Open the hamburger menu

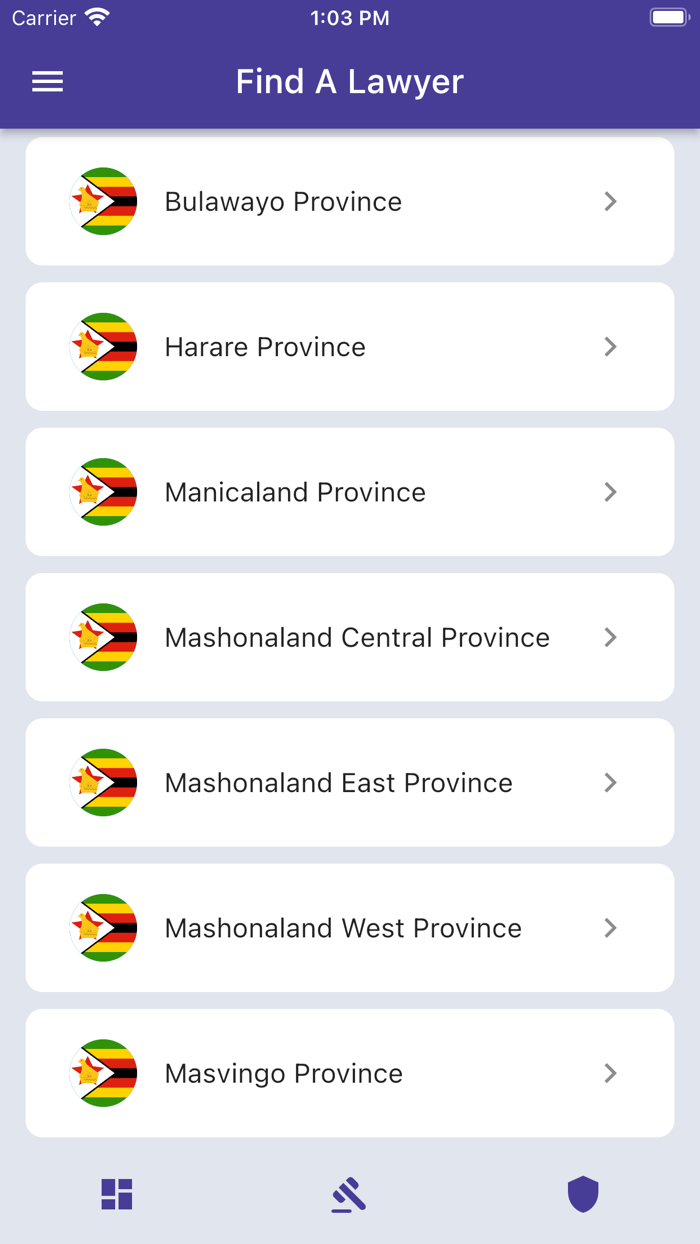click(47, 82)
